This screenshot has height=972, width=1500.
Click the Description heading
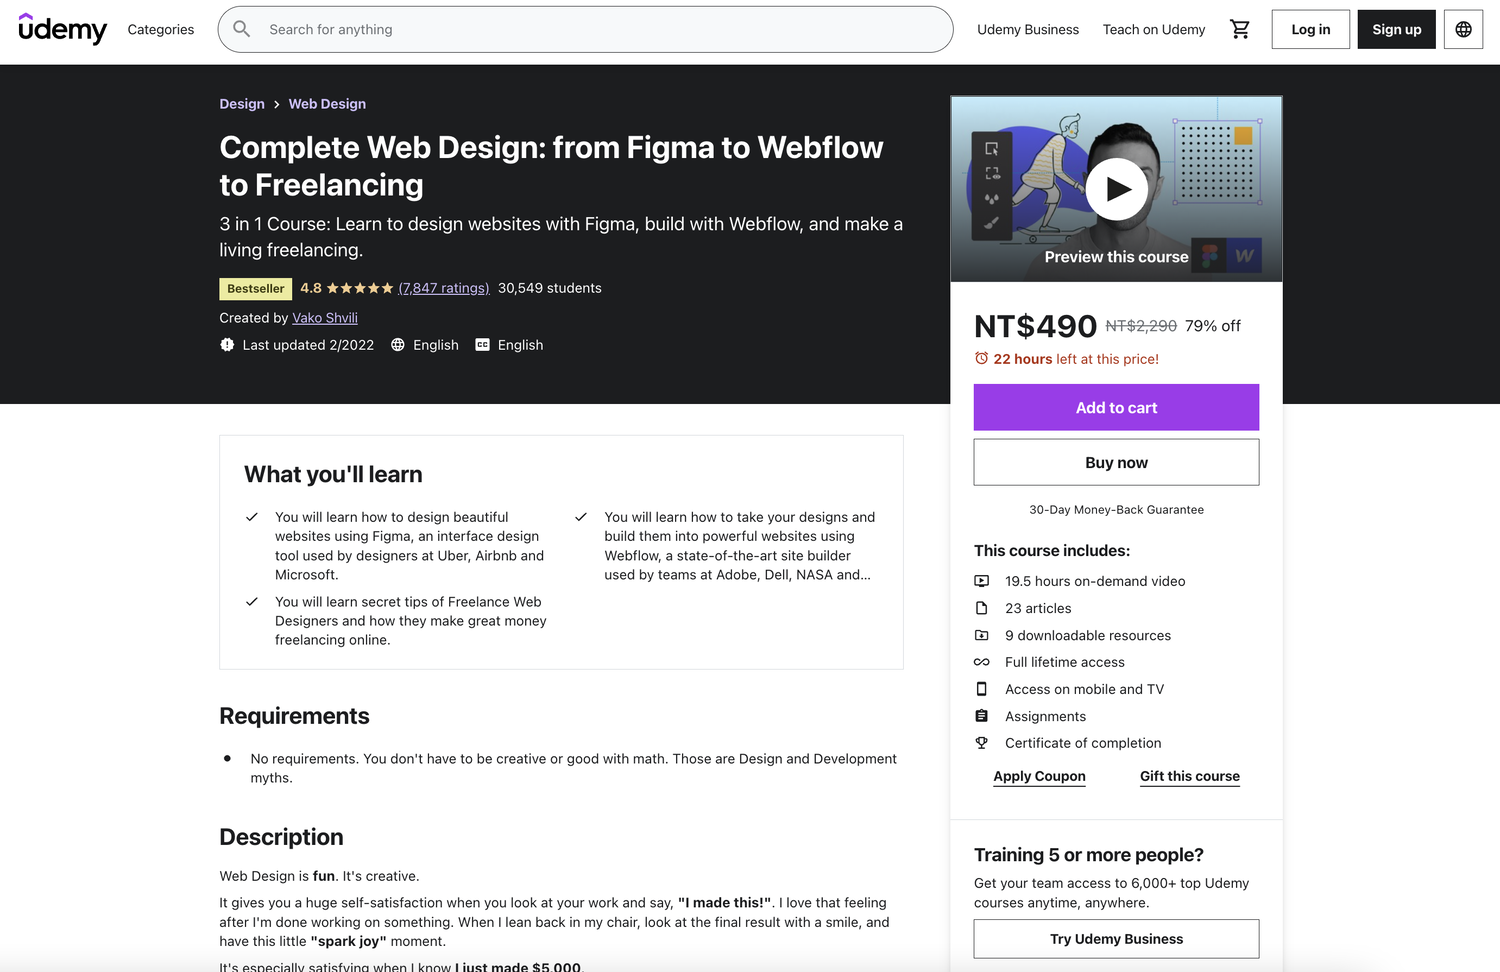tap(281, 837)
